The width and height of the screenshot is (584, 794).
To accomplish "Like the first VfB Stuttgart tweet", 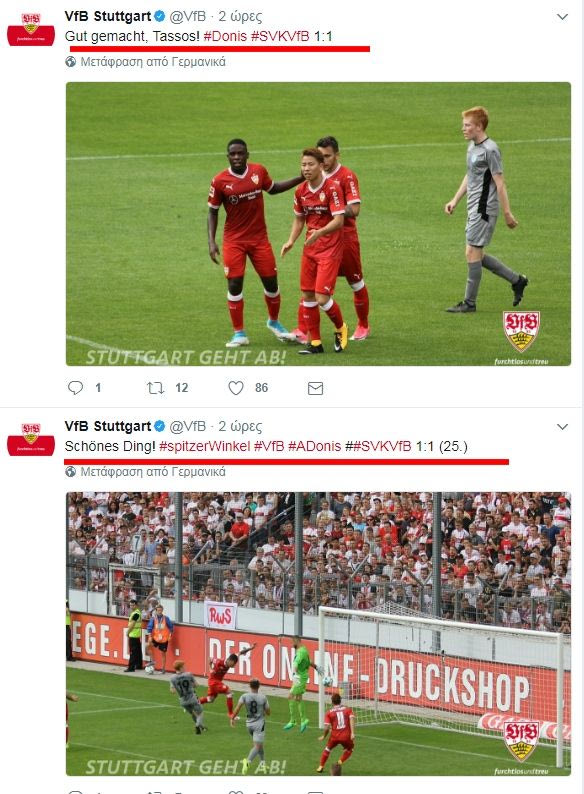I will click(236, 388).
